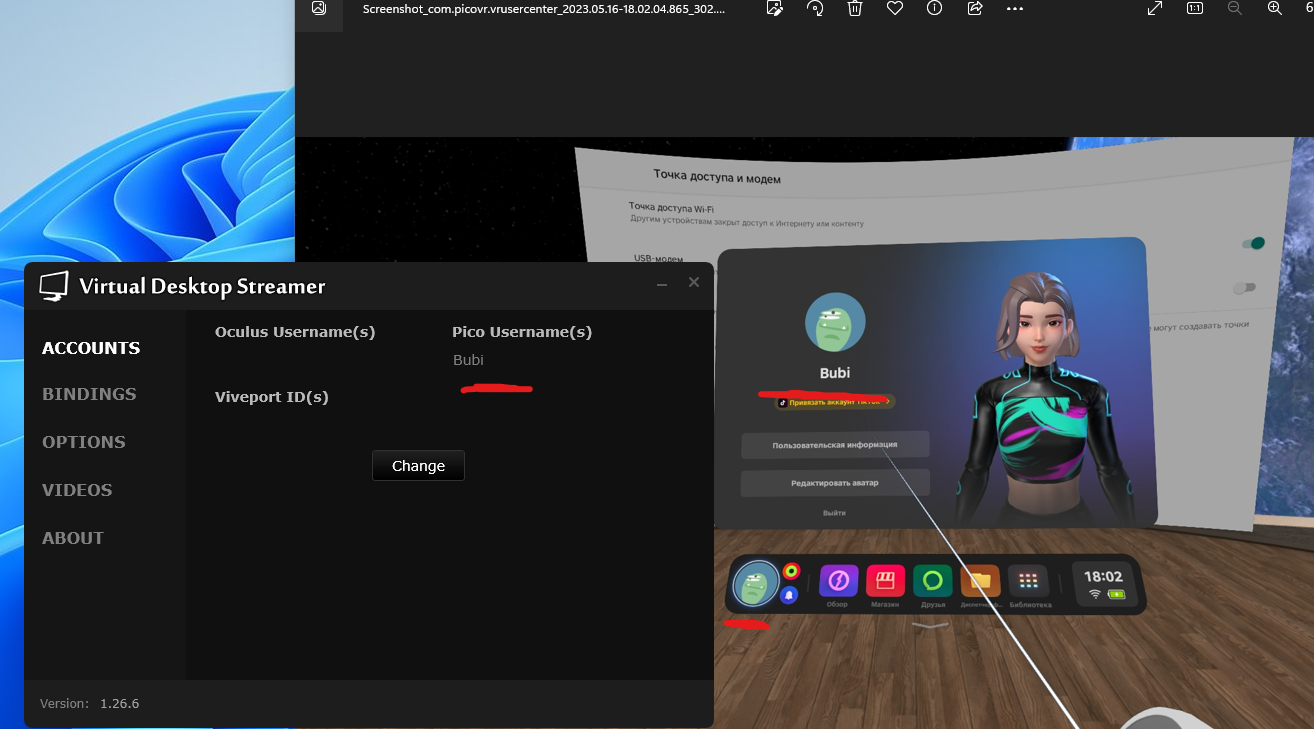
Task: Open the ABOUT section
Action: point(73,538)
